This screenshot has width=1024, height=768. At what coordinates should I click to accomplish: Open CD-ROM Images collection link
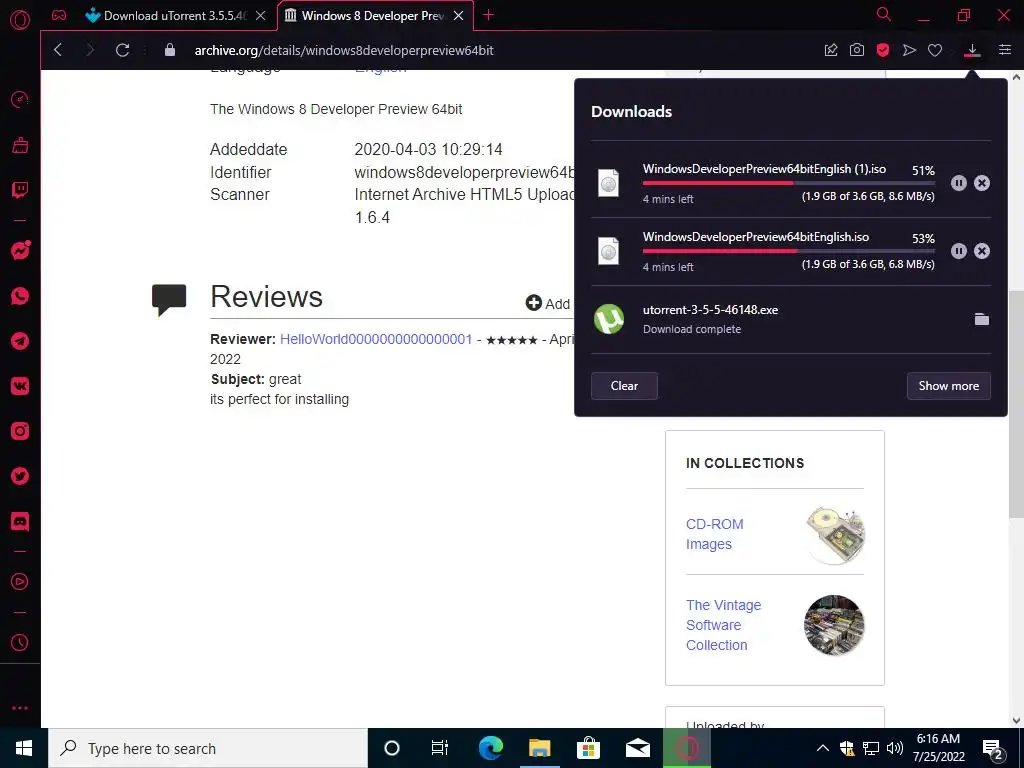tap(714, 534)
